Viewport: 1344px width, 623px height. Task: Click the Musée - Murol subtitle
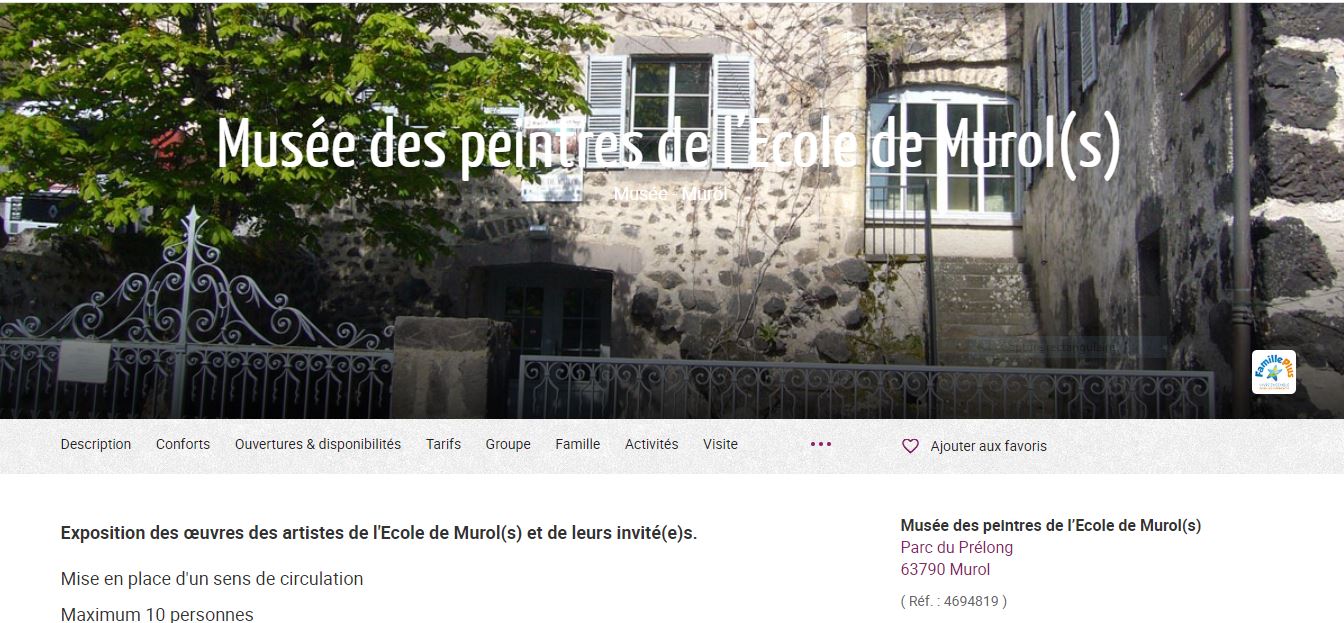pyautogui.click(x=670, y=193)
